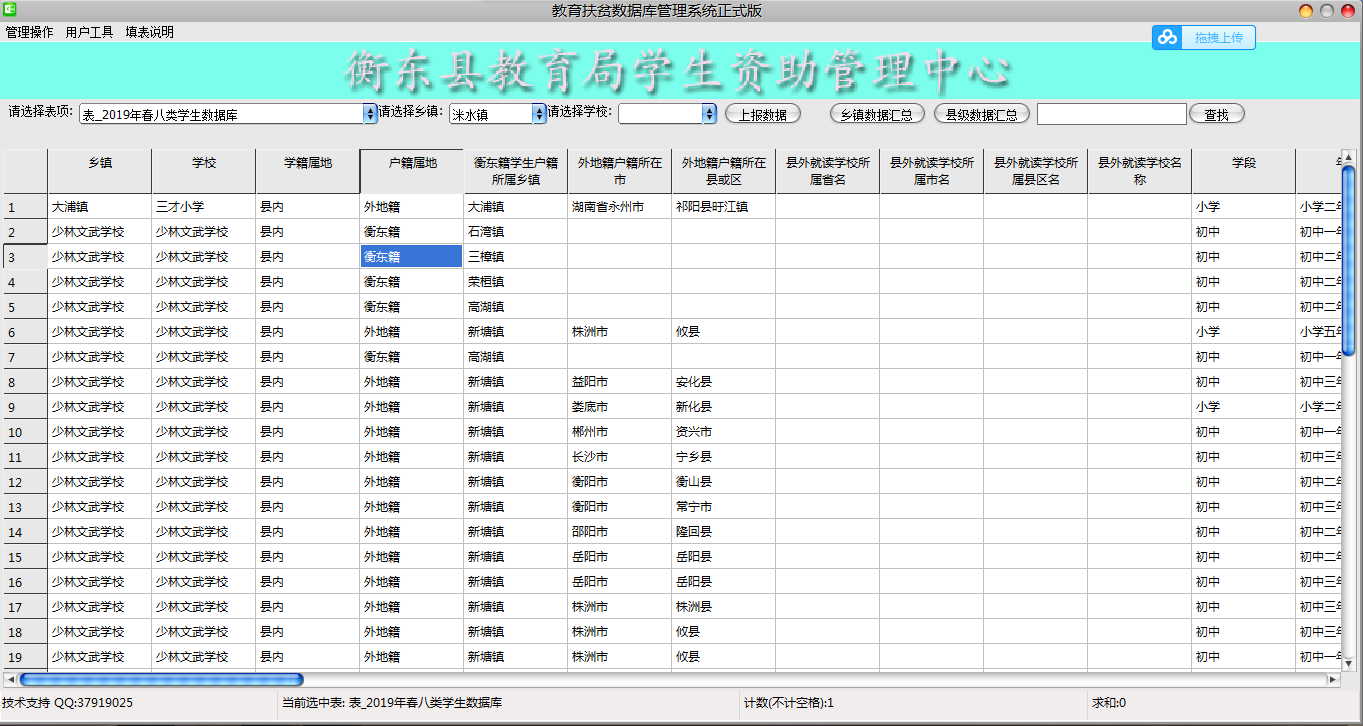Click the cell containing 株洲县
Viewport: 1363px width, 726px height.
pos(724,607)
